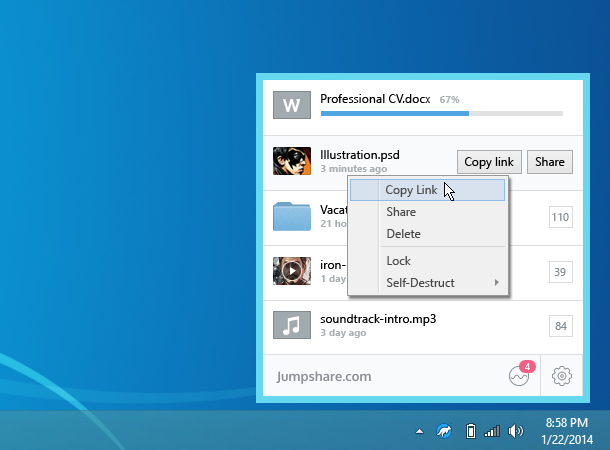Click the music note icon for soundtrack-intro.mp3
The height and width of the screenshot is (450, 610).
tap(292, 325)
